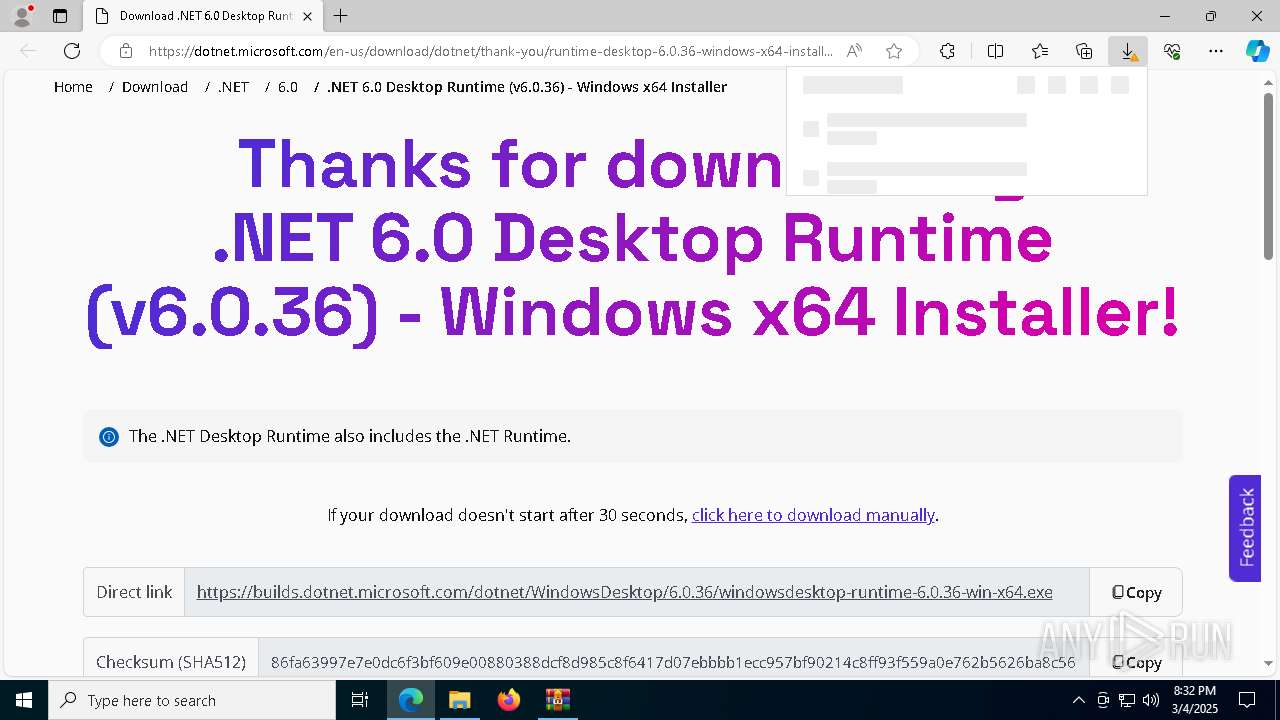1280x720 pixels.
Task: Go to 6.0 breadcrumb
Action: coord(288,87)
